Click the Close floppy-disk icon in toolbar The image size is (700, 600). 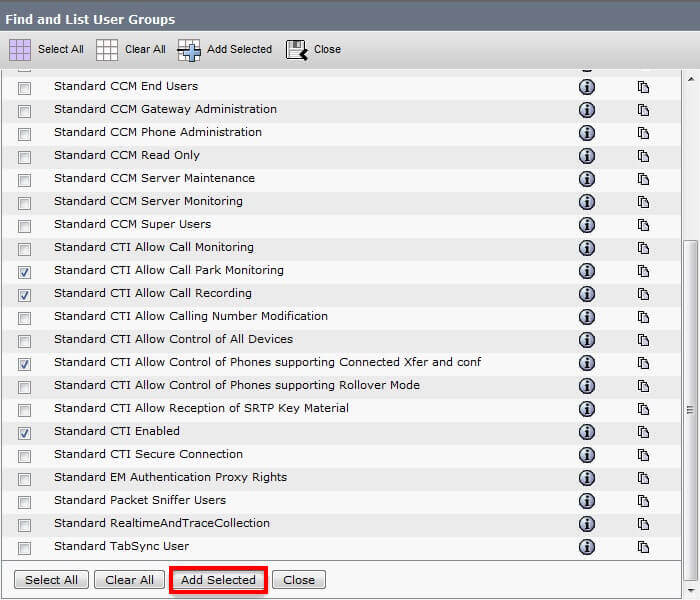[297, 50]
